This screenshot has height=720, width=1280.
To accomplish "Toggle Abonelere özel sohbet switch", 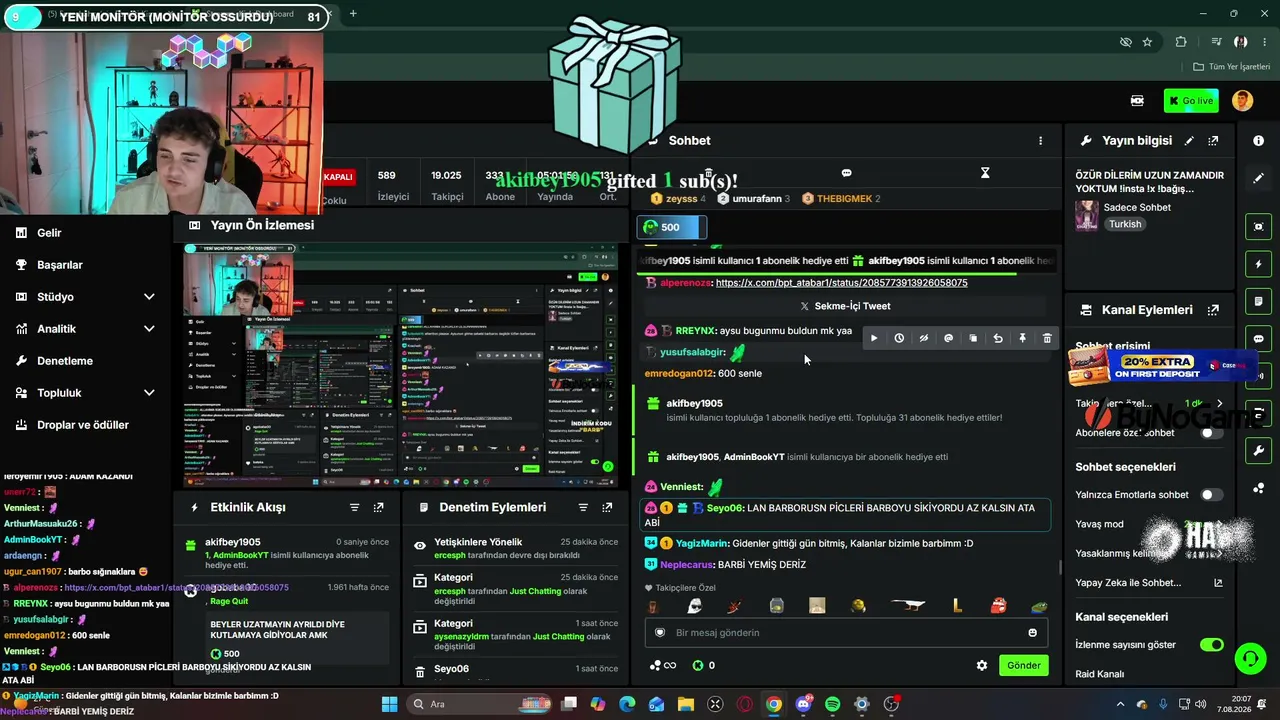I will point(1212,433).
